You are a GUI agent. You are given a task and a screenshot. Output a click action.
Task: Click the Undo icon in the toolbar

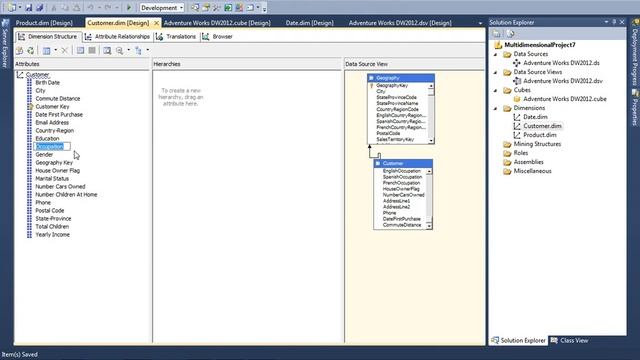pos(90,7)
